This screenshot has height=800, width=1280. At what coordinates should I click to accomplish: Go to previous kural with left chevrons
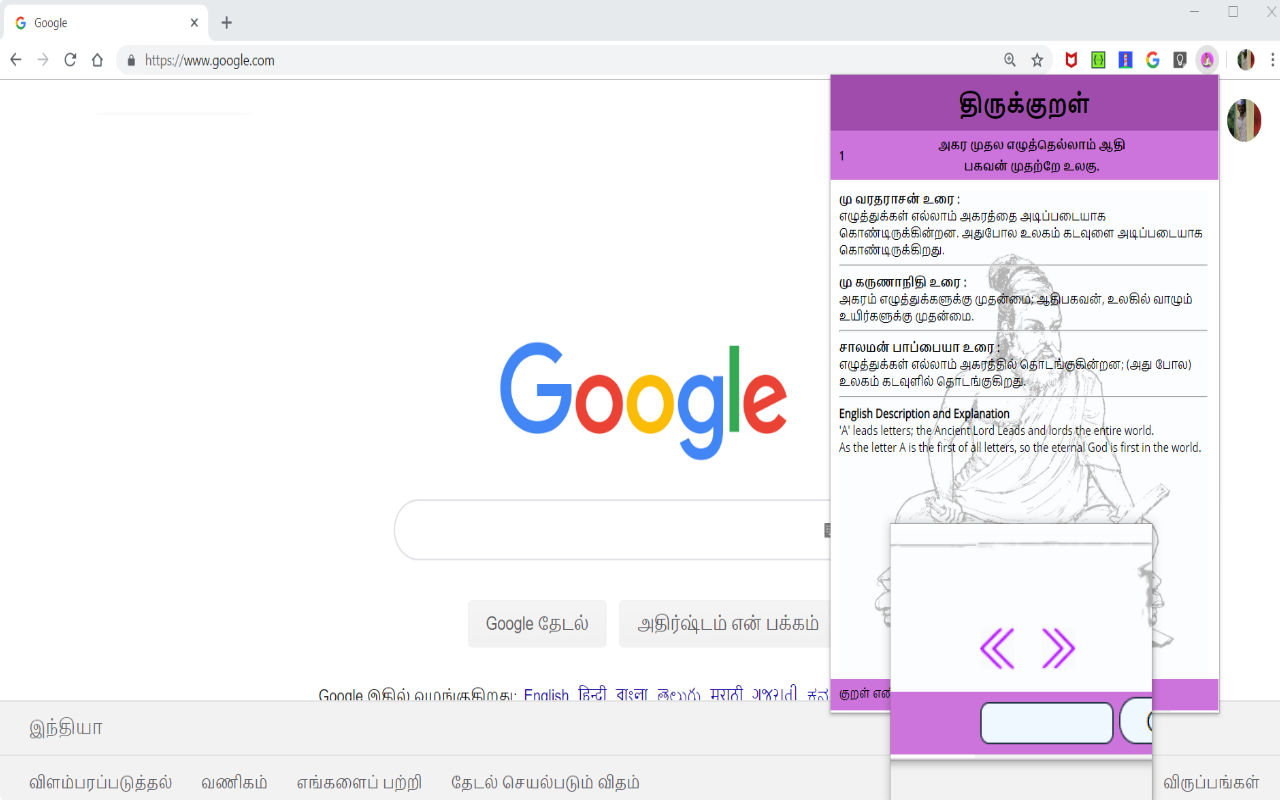[997, 649]
